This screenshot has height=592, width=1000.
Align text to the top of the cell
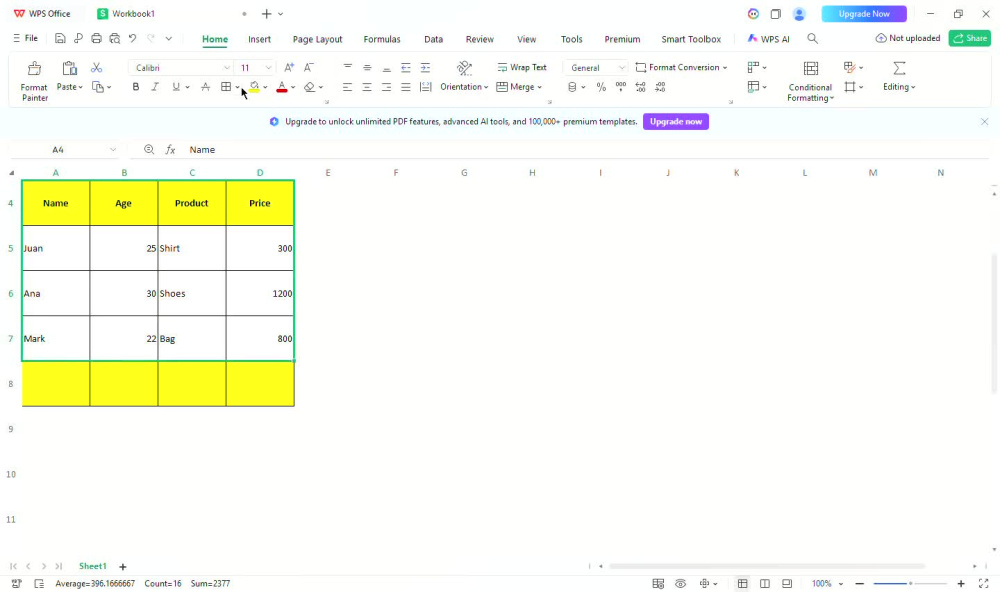click(x=348, y=67)
